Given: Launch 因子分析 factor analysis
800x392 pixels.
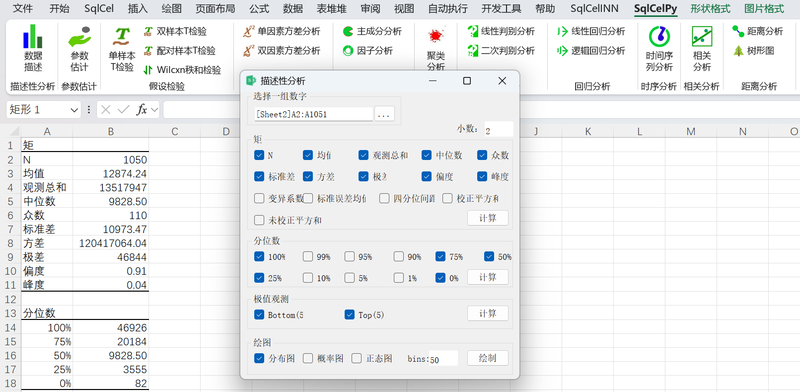Looking at the screenshot, I should click(x=368, y=51).
